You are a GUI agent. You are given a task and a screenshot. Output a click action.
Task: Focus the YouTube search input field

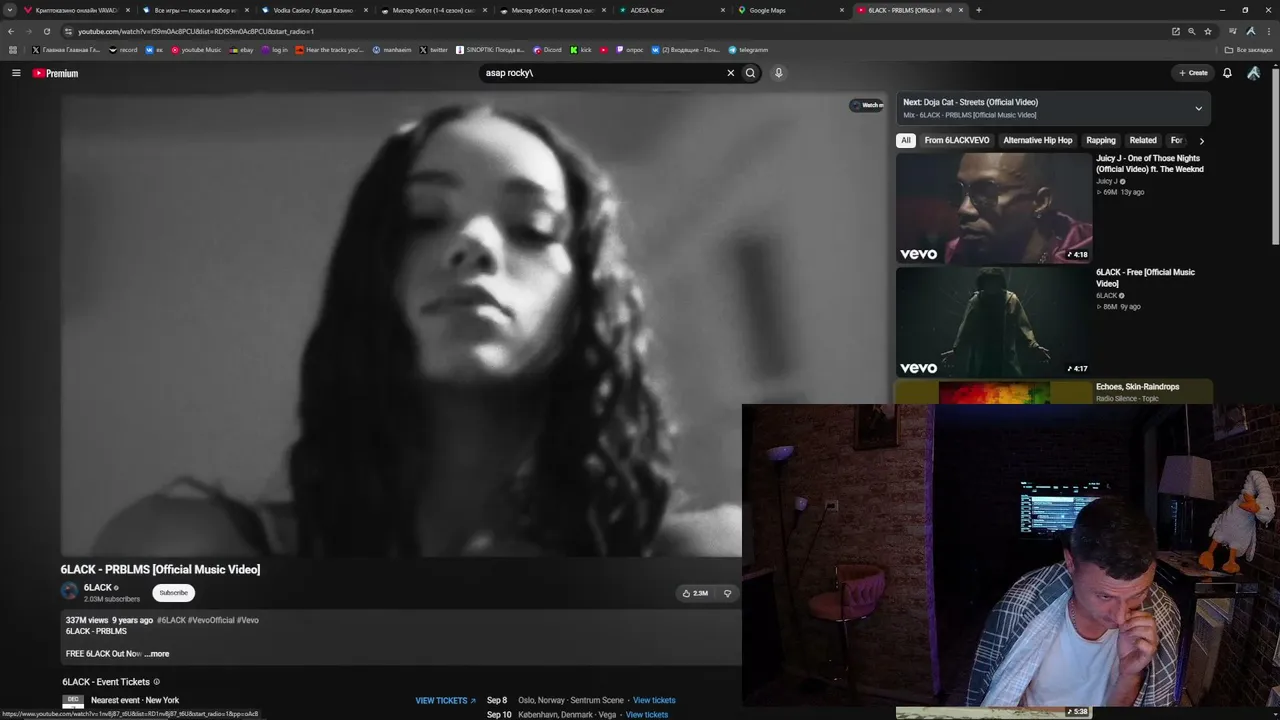pos(603,73)
